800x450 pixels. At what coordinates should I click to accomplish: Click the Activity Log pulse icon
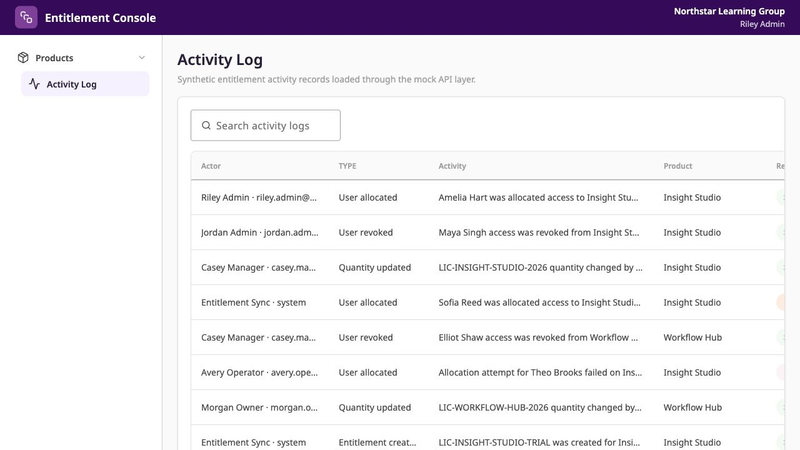click(34, 84)
